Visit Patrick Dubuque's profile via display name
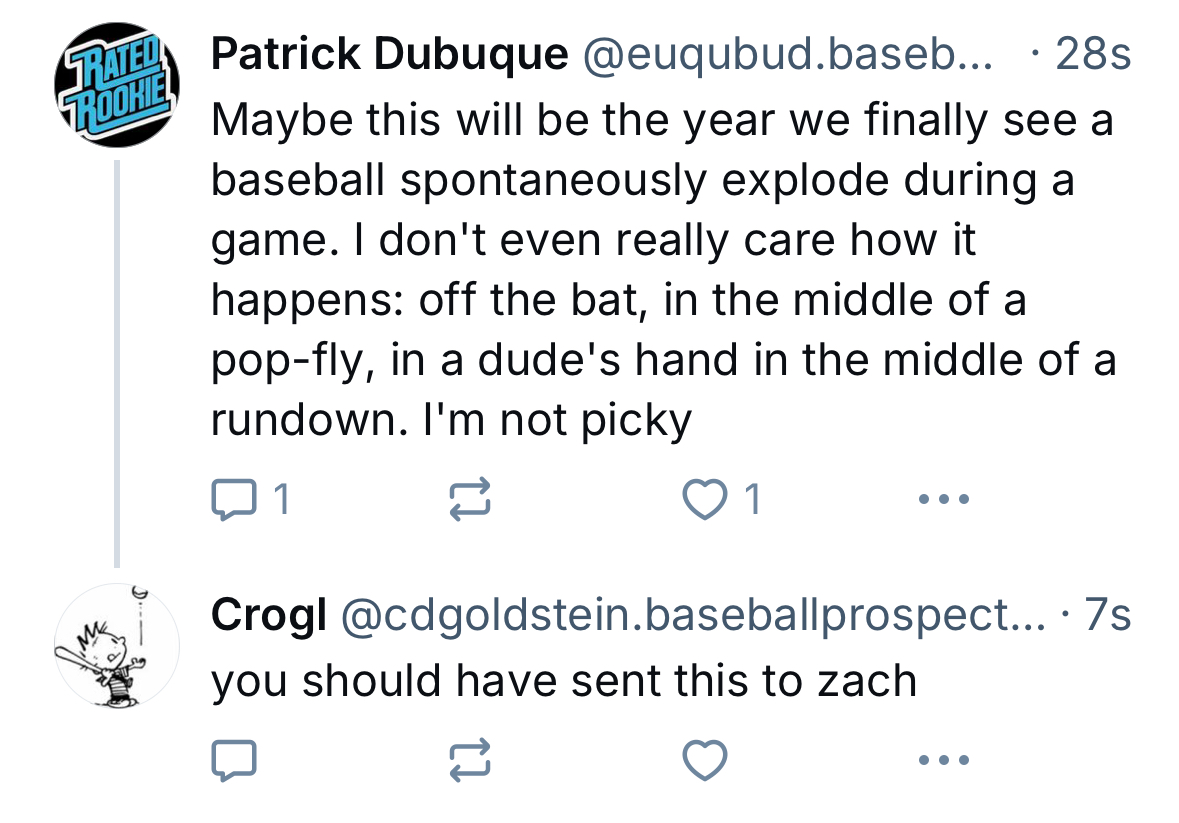Image resolution: width=1179 pixels, height=823 pixels. (389, 55)
